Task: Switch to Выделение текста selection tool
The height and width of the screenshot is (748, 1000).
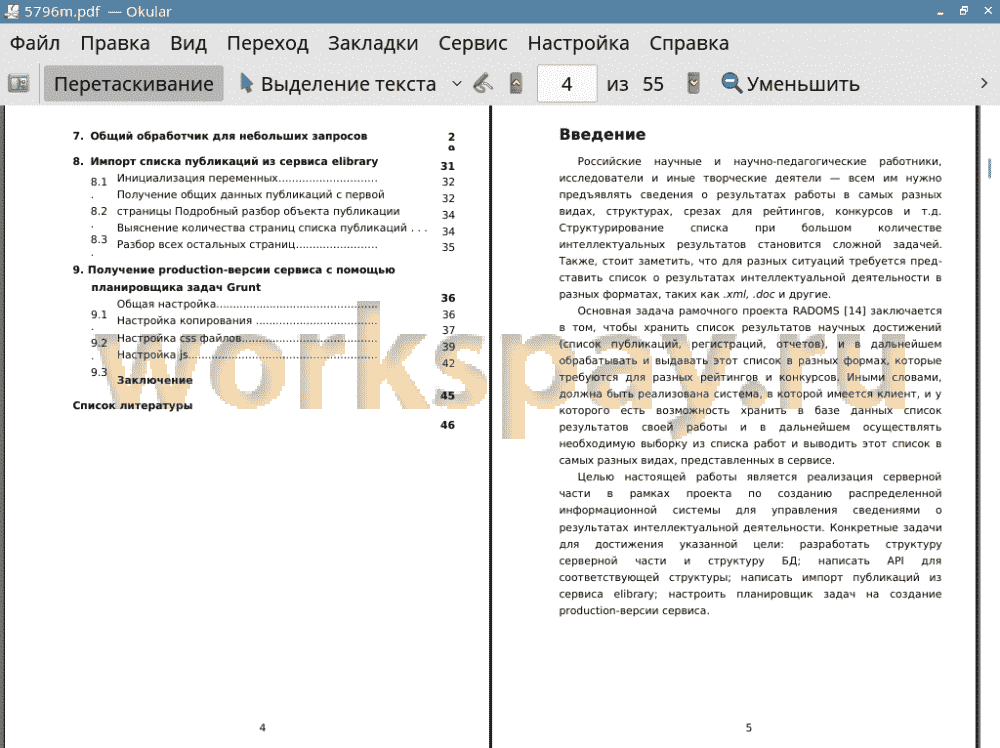Action: coord(339,84)
